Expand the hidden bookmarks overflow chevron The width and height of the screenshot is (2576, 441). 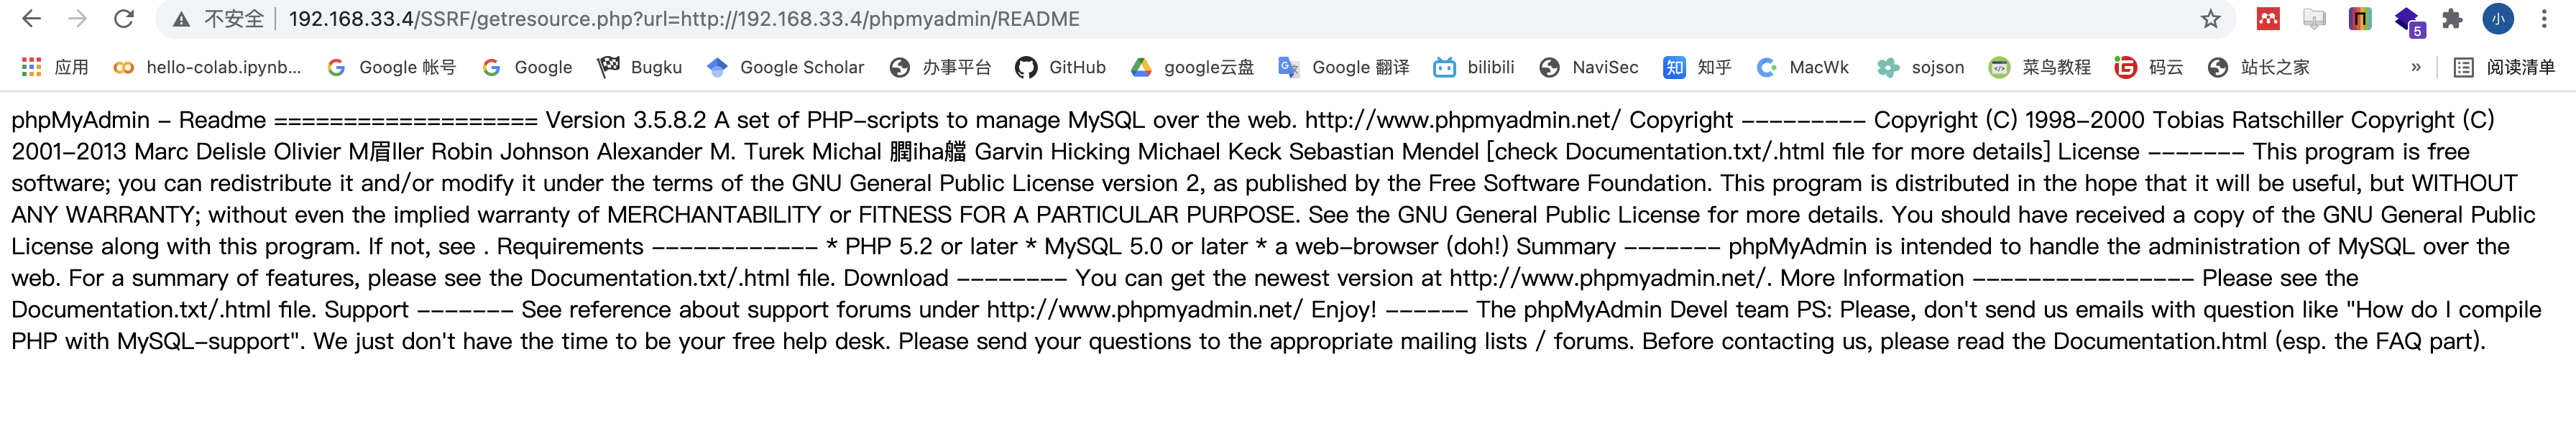pos(2416,67)
